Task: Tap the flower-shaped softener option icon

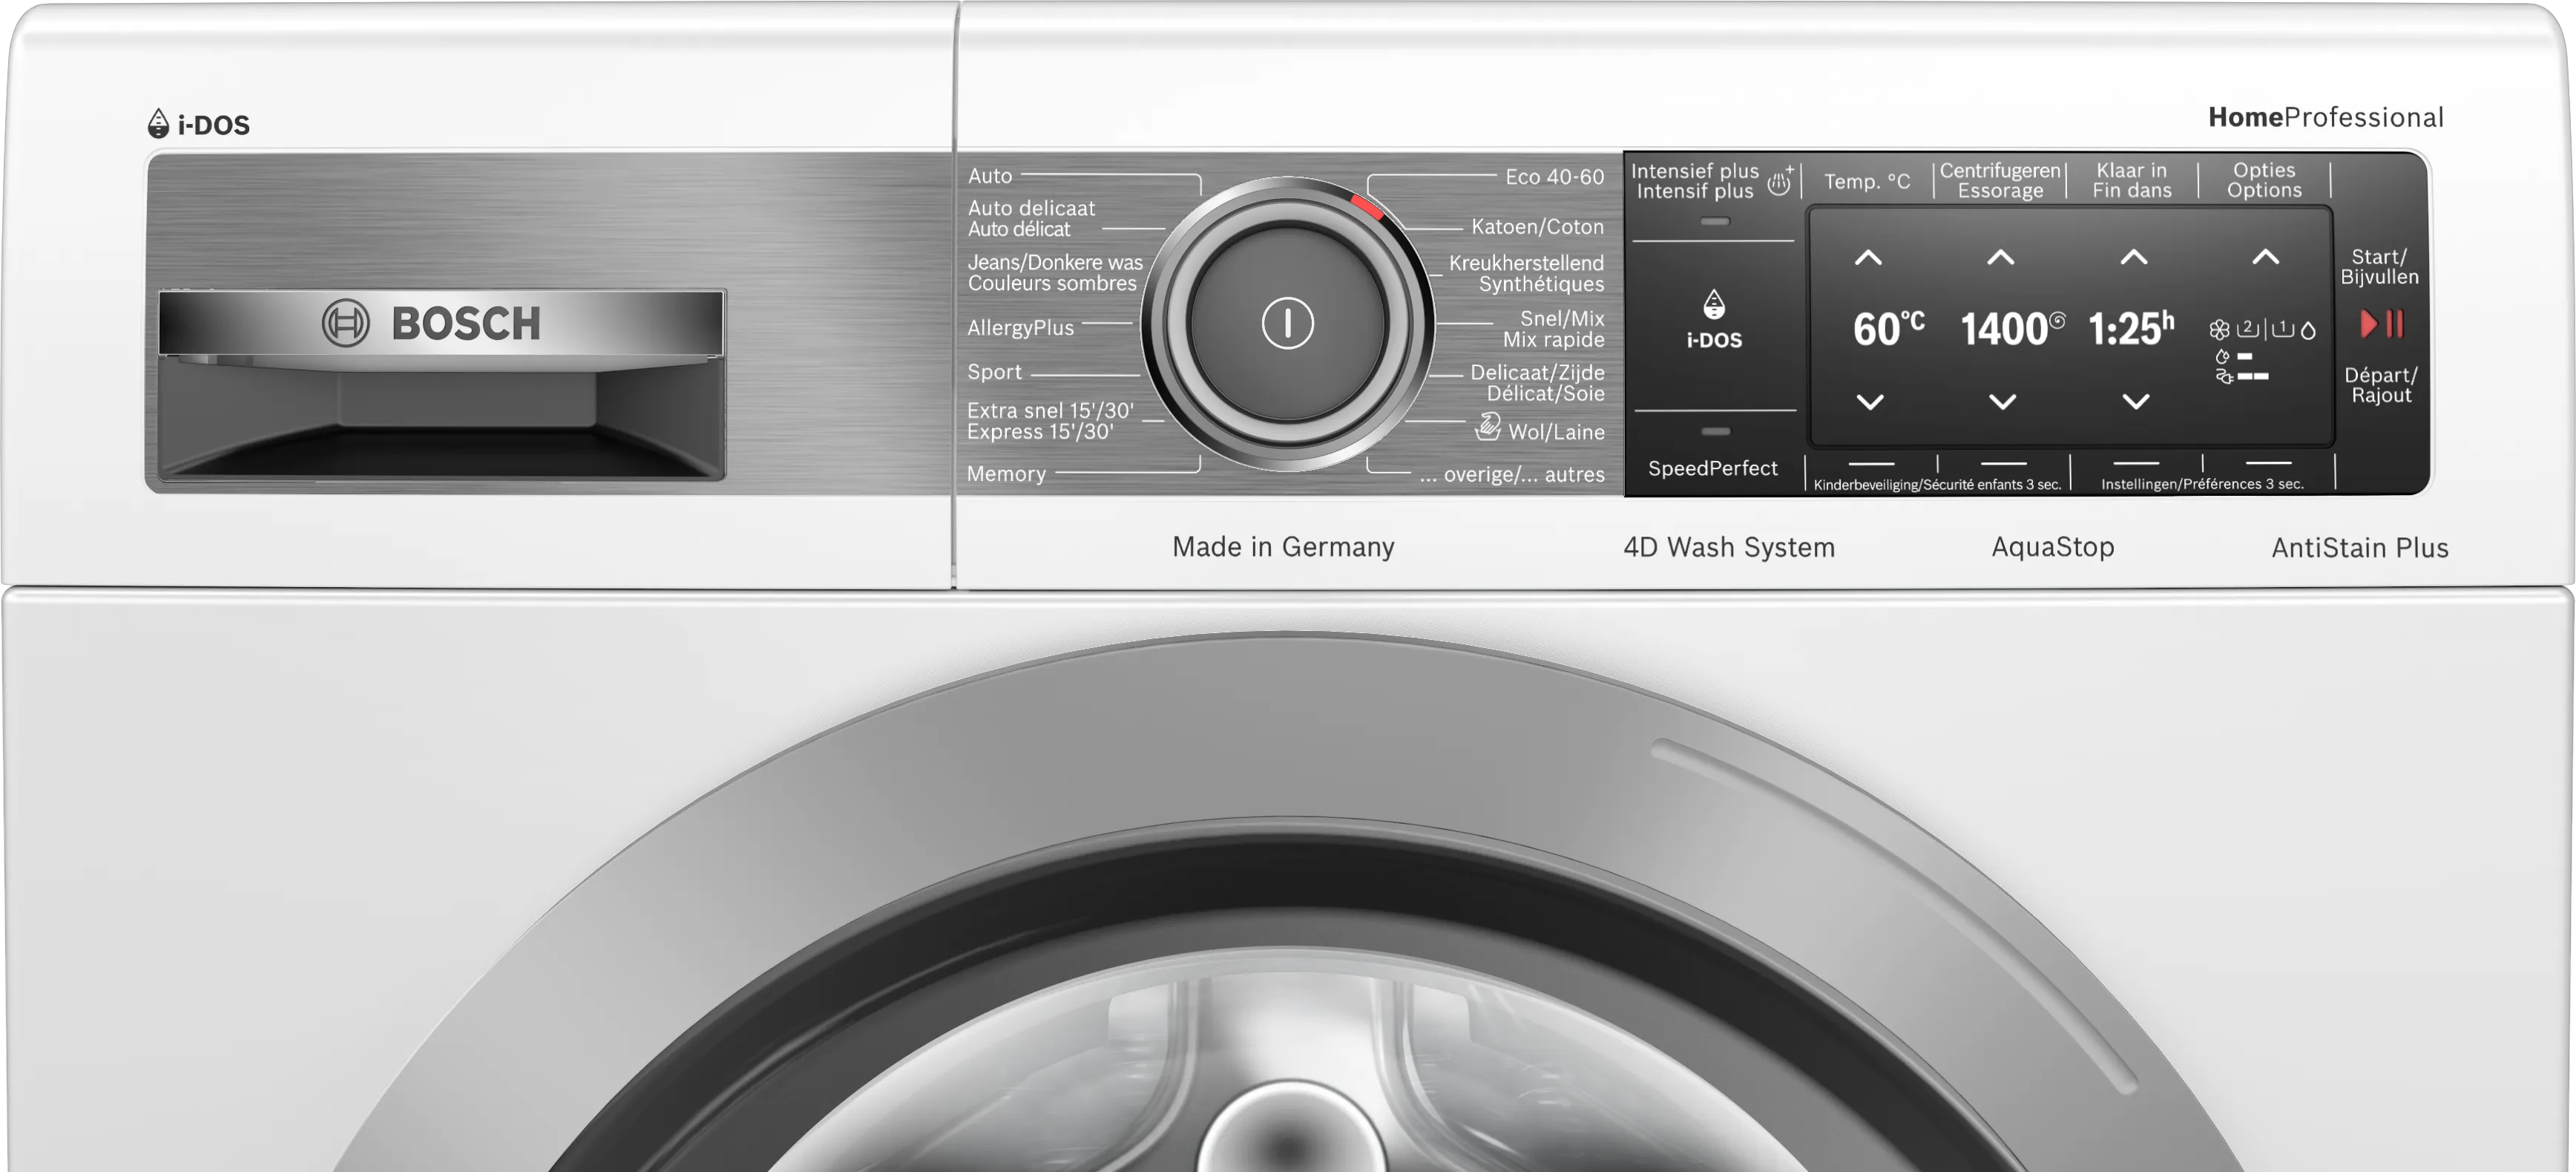Action: 2219,329
